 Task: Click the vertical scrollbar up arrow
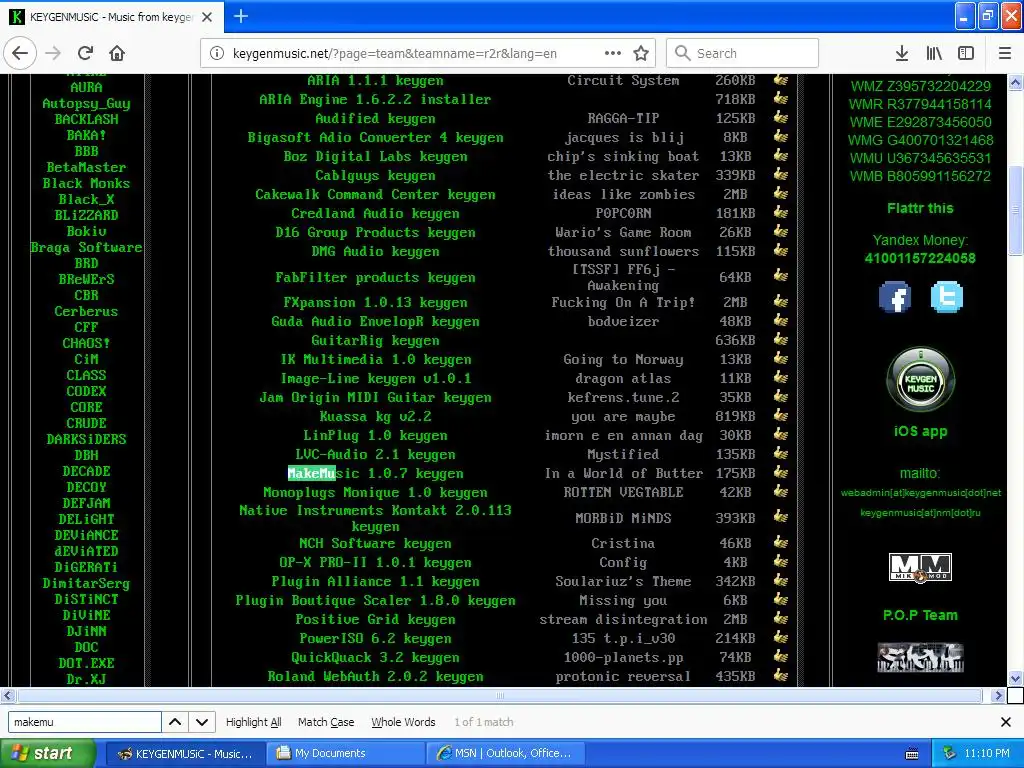tap(1016, 82)
